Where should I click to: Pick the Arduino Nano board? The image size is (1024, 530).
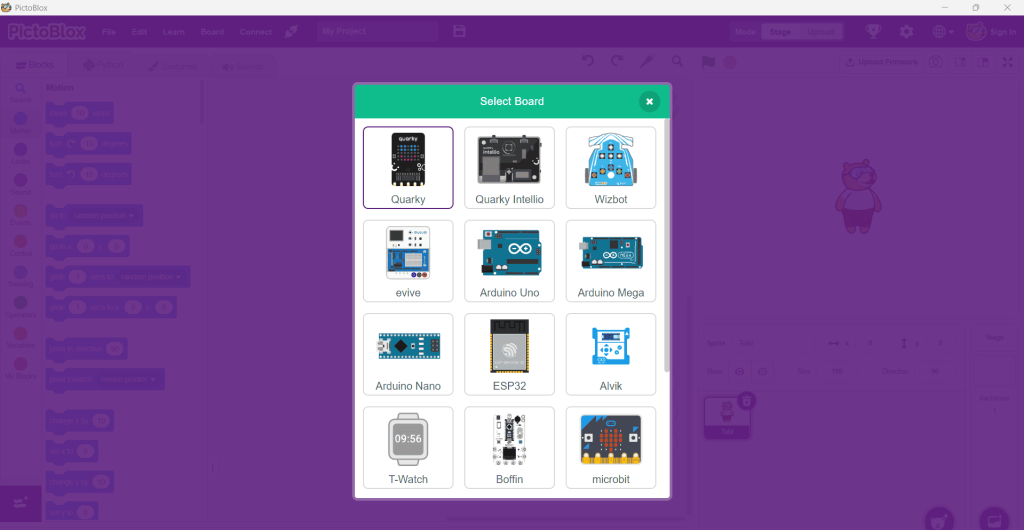[408, 354]
